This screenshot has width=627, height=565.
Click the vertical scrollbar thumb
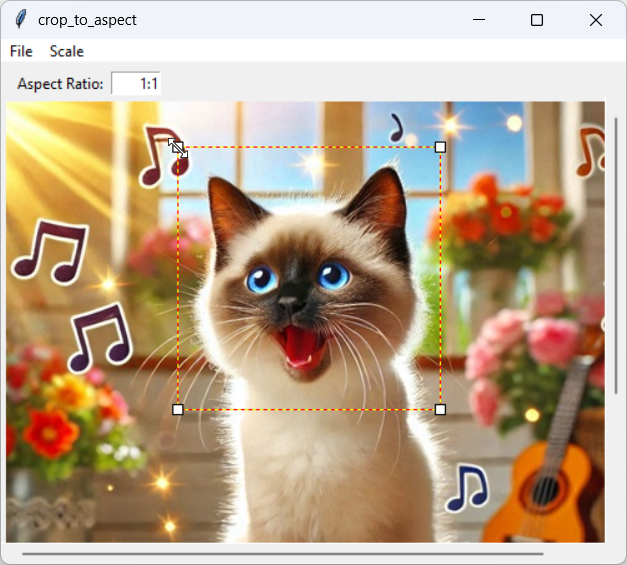pos(616,256)
